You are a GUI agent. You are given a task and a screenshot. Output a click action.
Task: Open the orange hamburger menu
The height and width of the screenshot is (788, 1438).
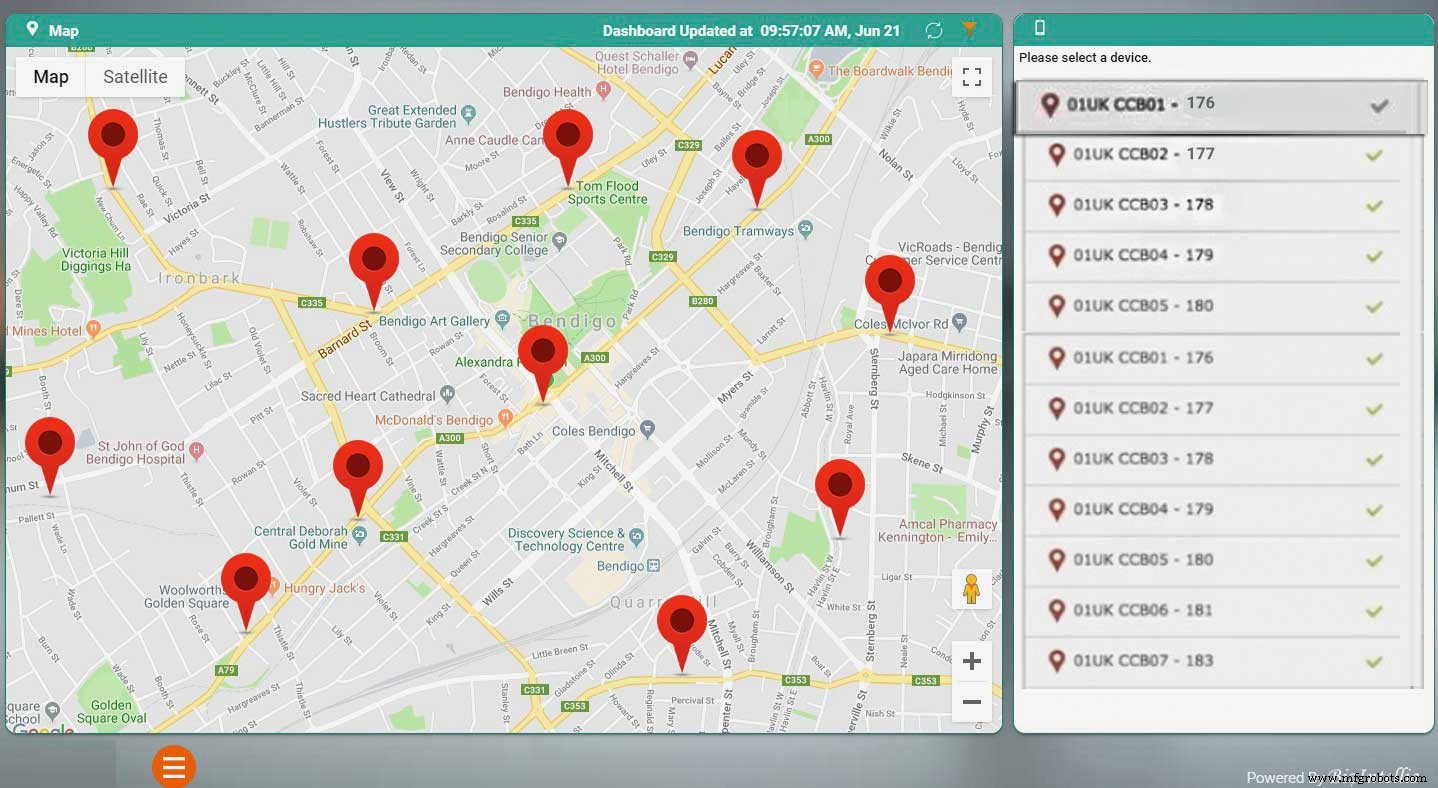(174, 765)
